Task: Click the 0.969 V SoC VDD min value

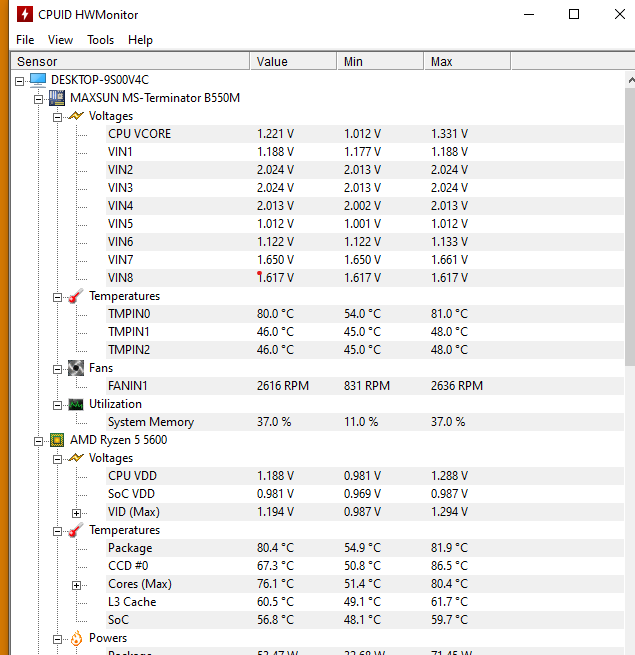Action: pyautogui.click(x=362, y=494)
